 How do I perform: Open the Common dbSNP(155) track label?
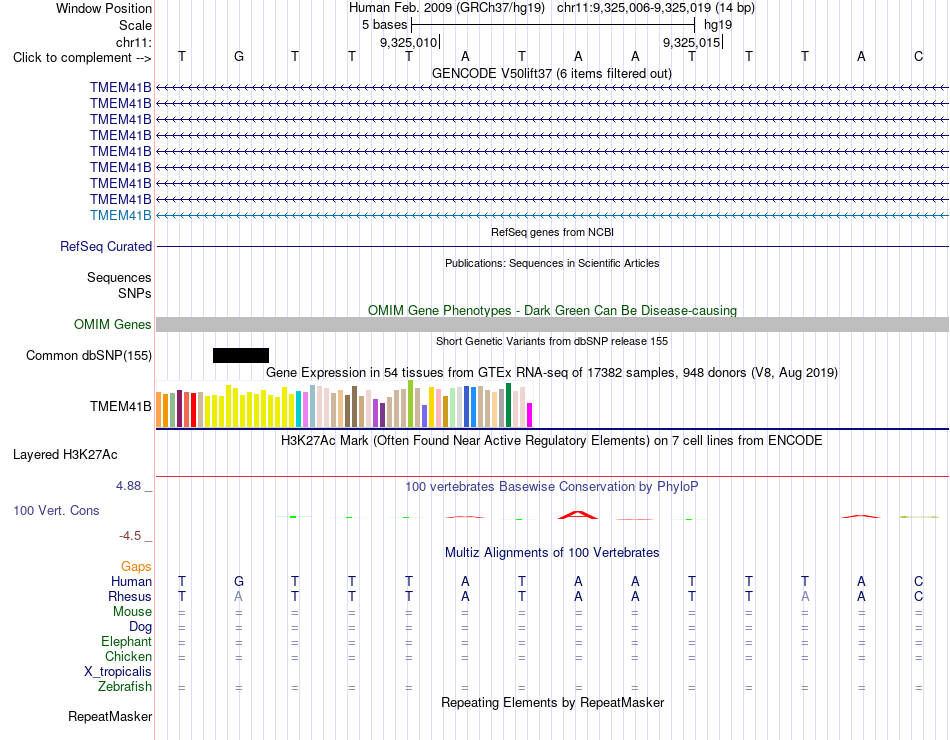click(x=88, y=355)
